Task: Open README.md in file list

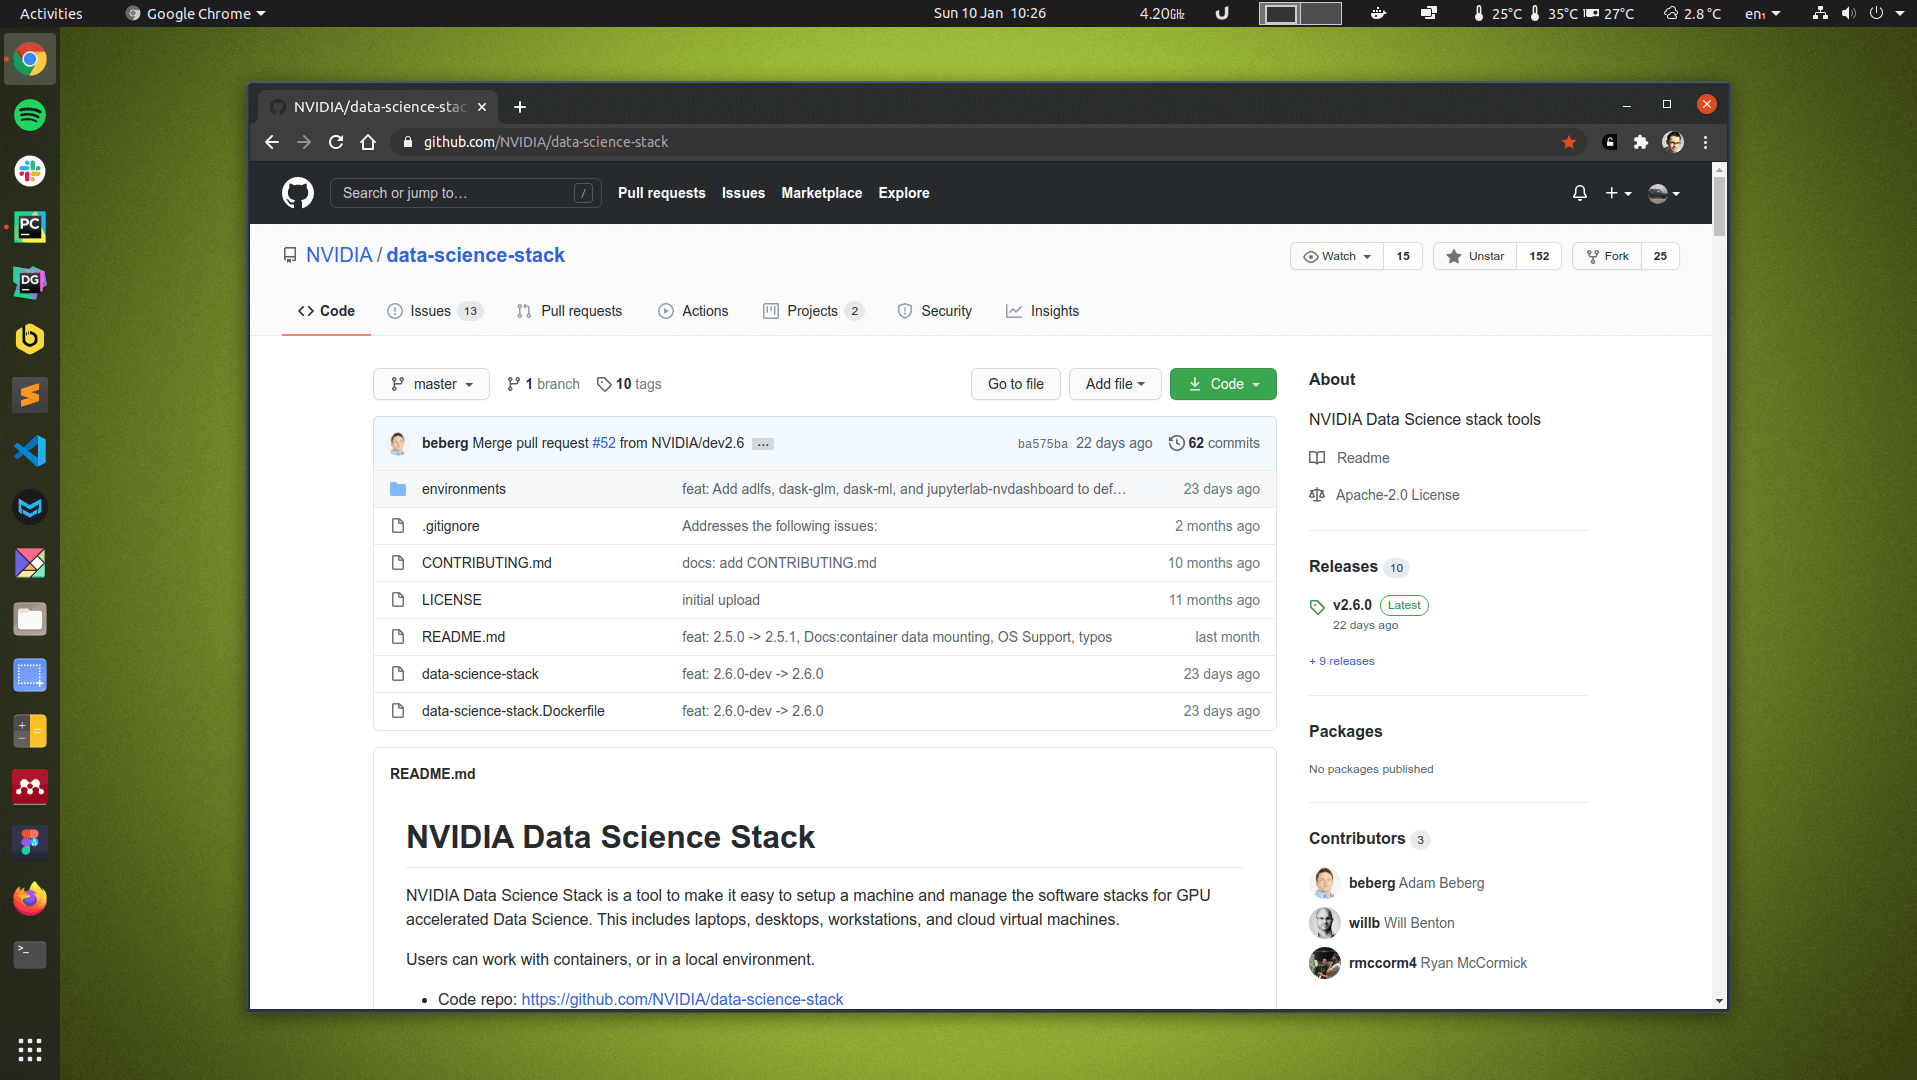Action: click(x=463, y=637)
